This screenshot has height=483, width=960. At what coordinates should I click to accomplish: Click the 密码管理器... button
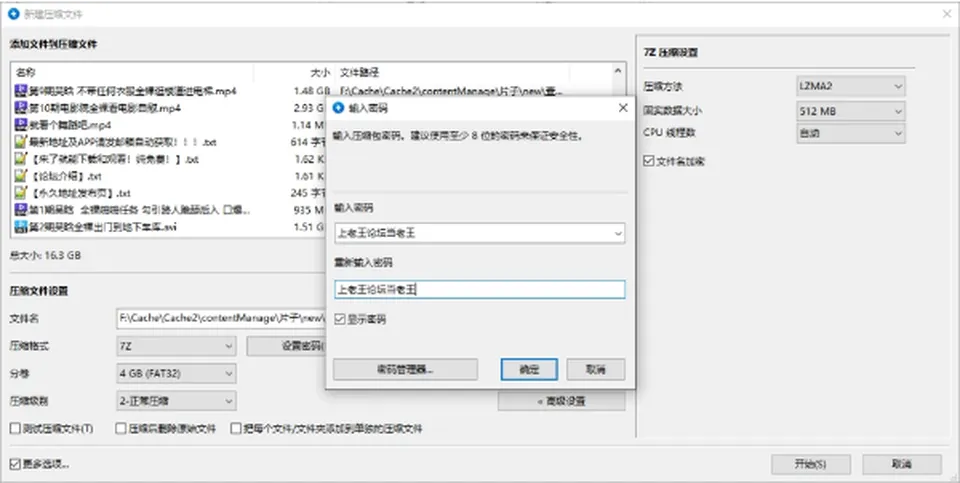[405, 370]
